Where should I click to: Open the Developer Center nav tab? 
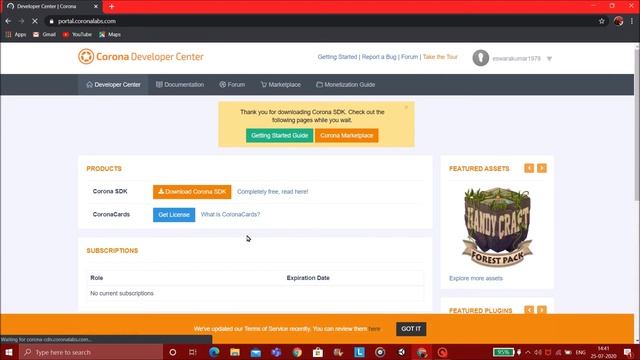coord(113,84)
